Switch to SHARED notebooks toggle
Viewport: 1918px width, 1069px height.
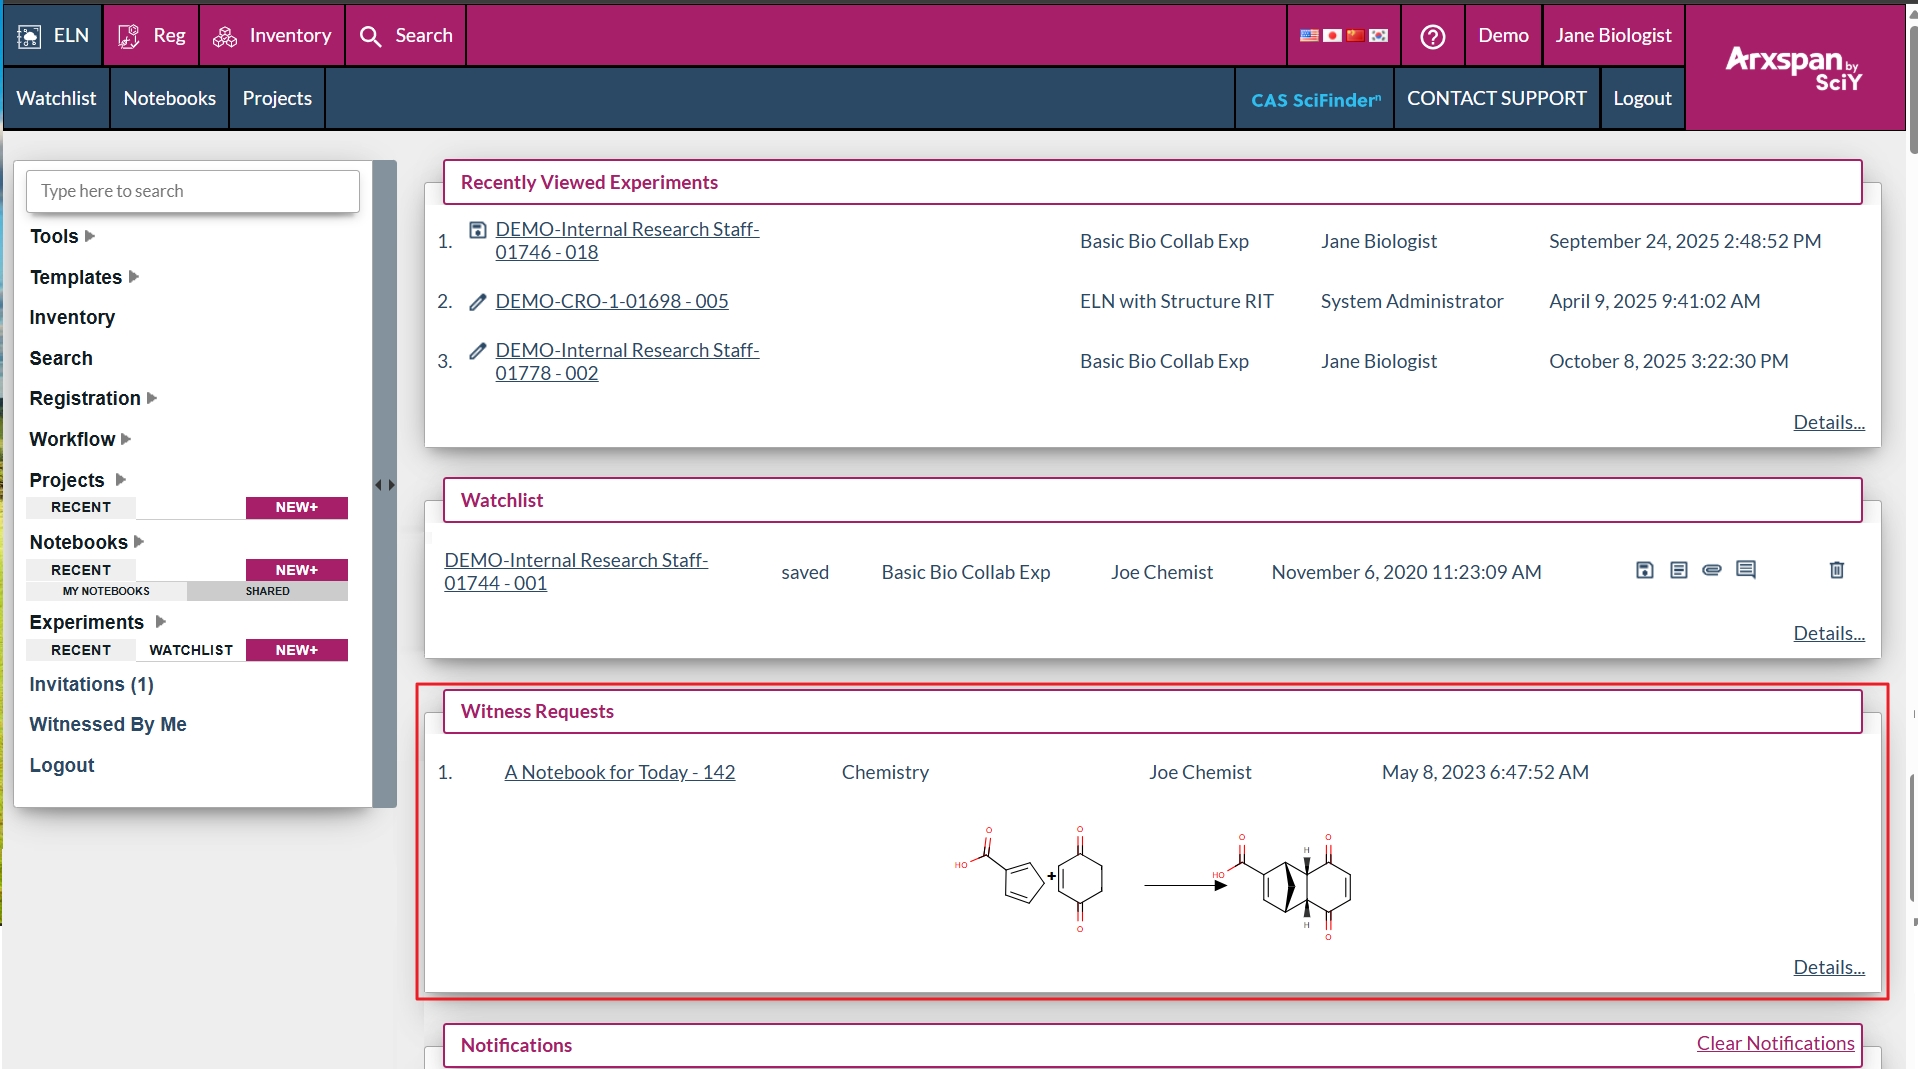click(267, 591)
